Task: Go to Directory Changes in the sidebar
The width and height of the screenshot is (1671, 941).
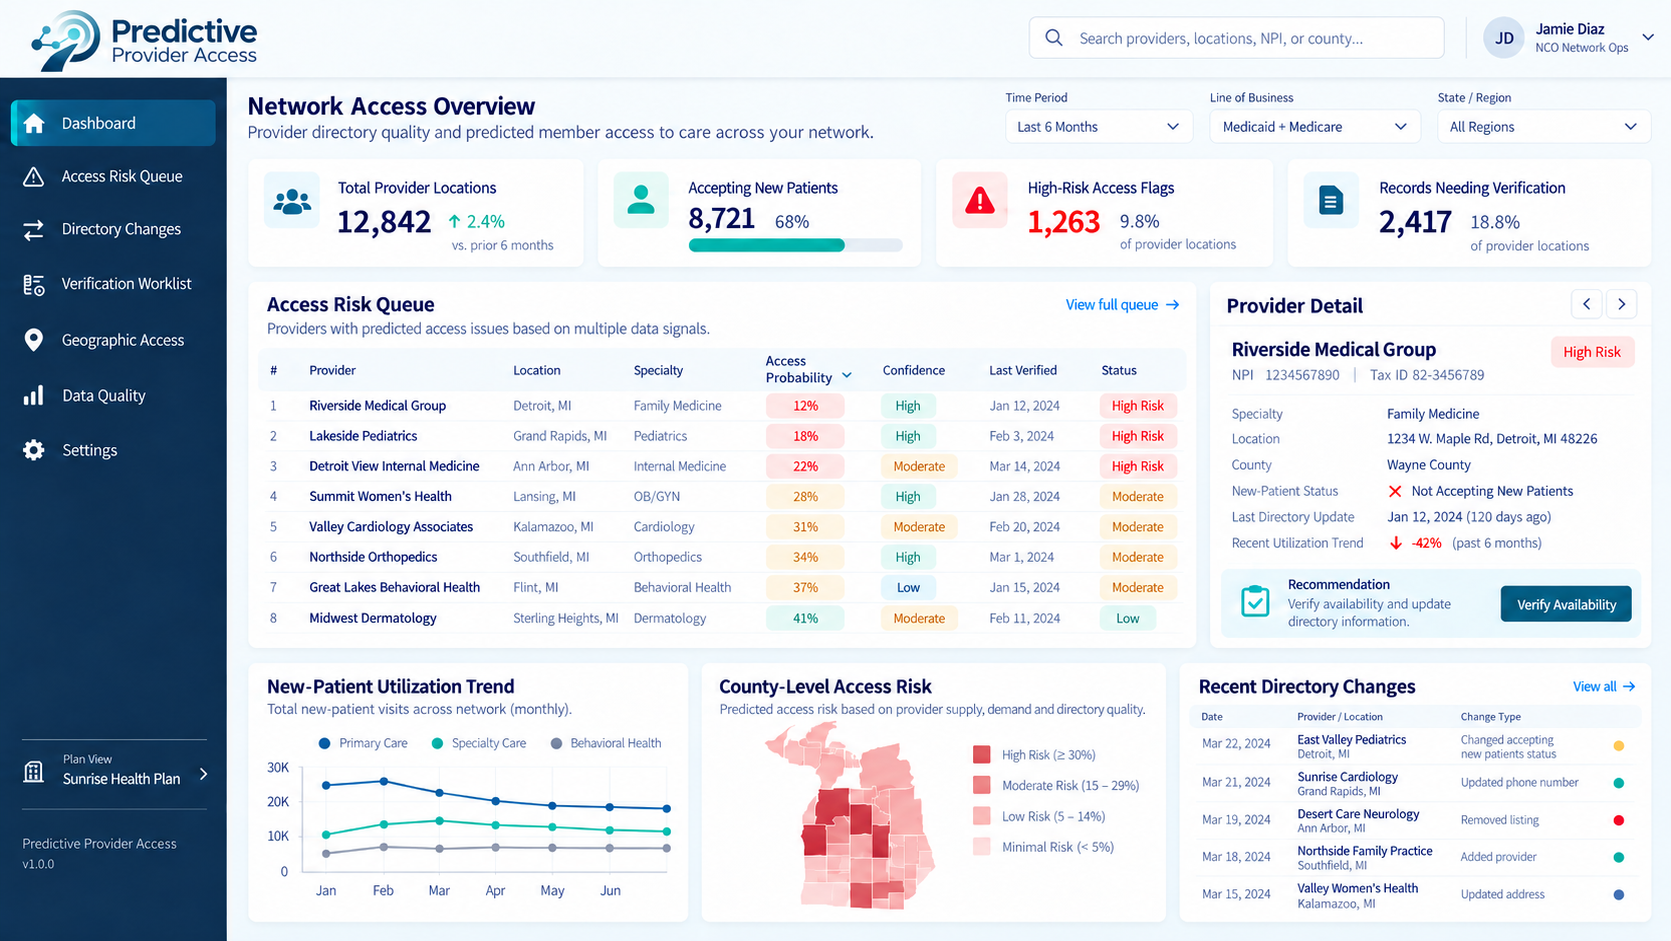Action: [113, 229]
